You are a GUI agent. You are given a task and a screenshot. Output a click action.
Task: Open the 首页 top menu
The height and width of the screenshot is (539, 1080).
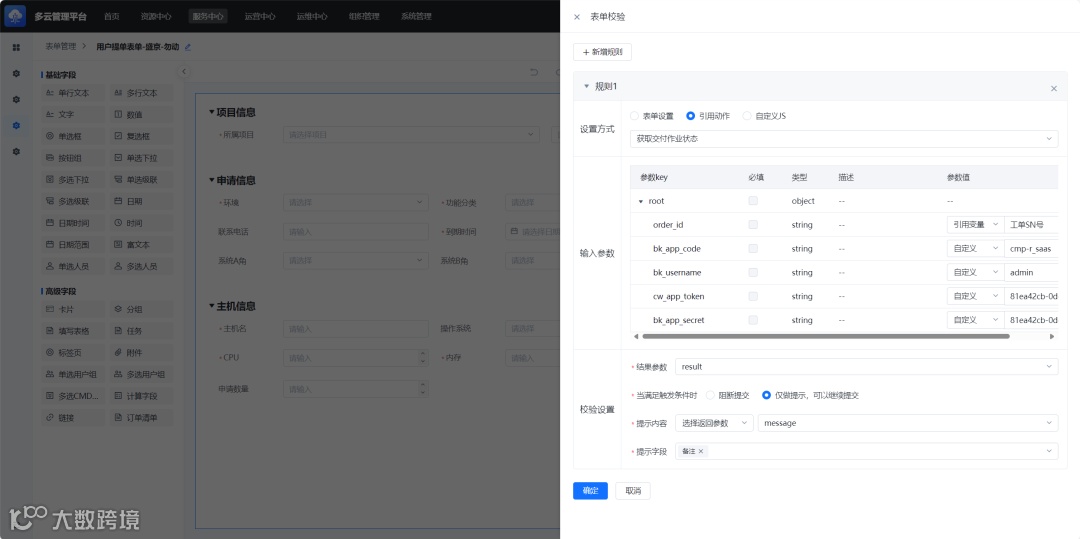111,17
